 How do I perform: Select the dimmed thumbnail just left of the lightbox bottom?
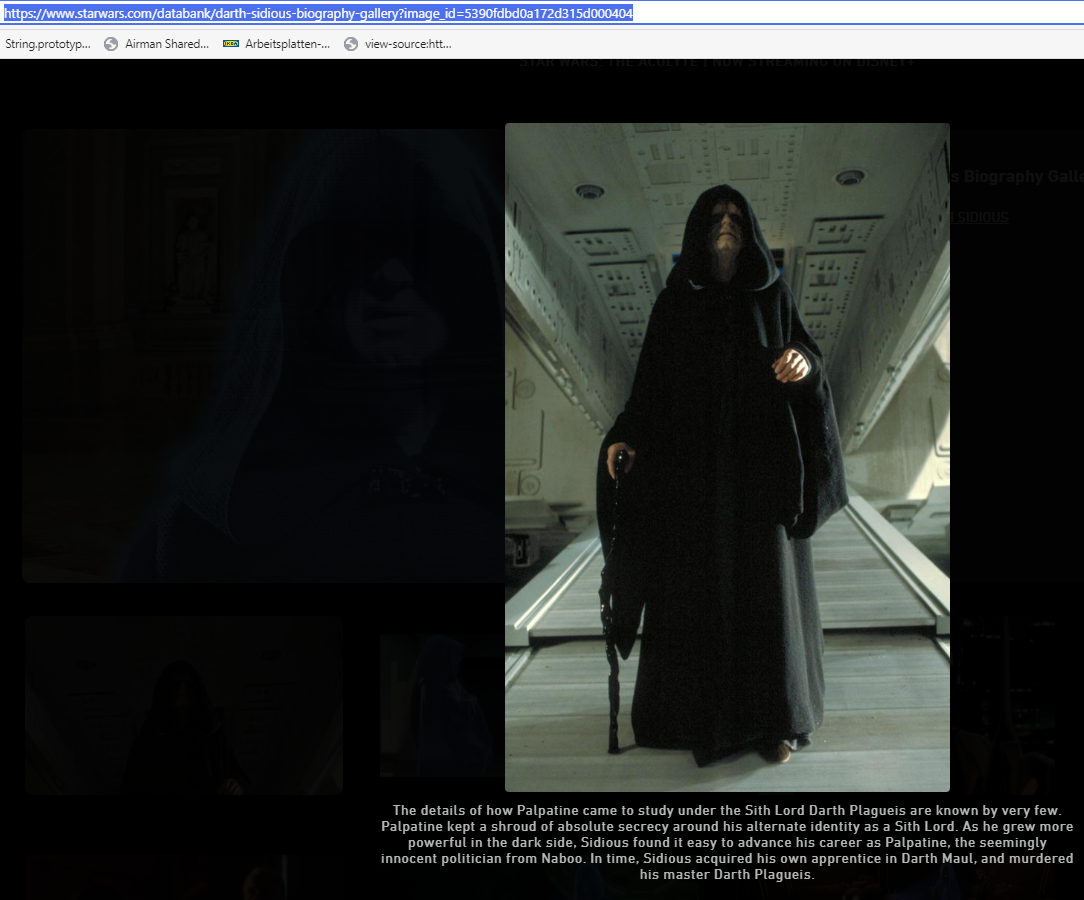tap(442, 704)
